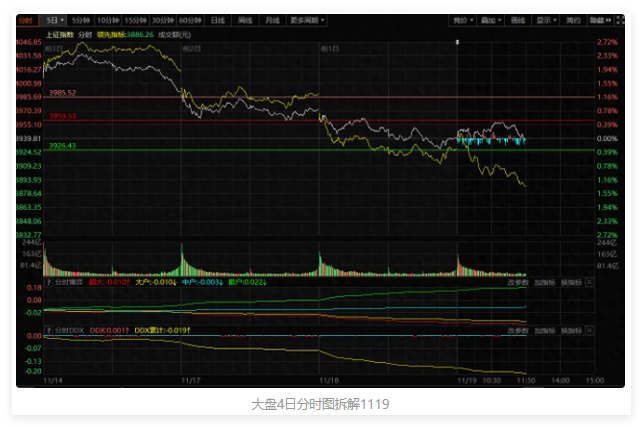
Task: Expand the 显示 display dropdown
Action: point(546,20)
